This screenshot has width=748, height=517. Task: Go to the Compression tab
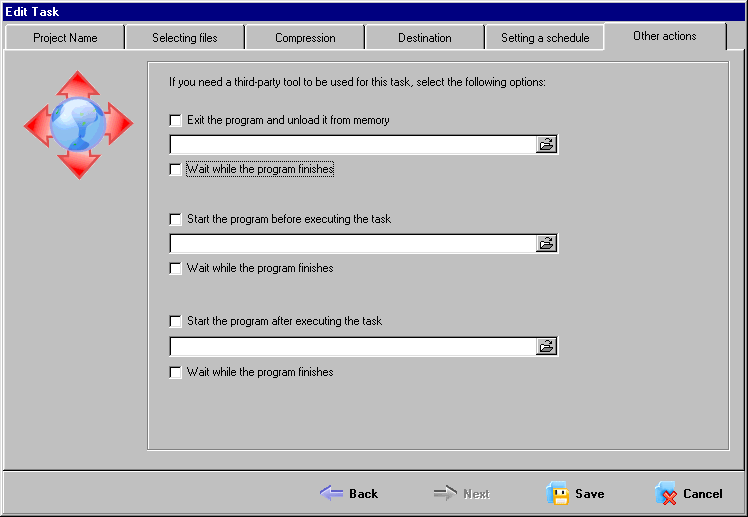(x=305, y=38)
